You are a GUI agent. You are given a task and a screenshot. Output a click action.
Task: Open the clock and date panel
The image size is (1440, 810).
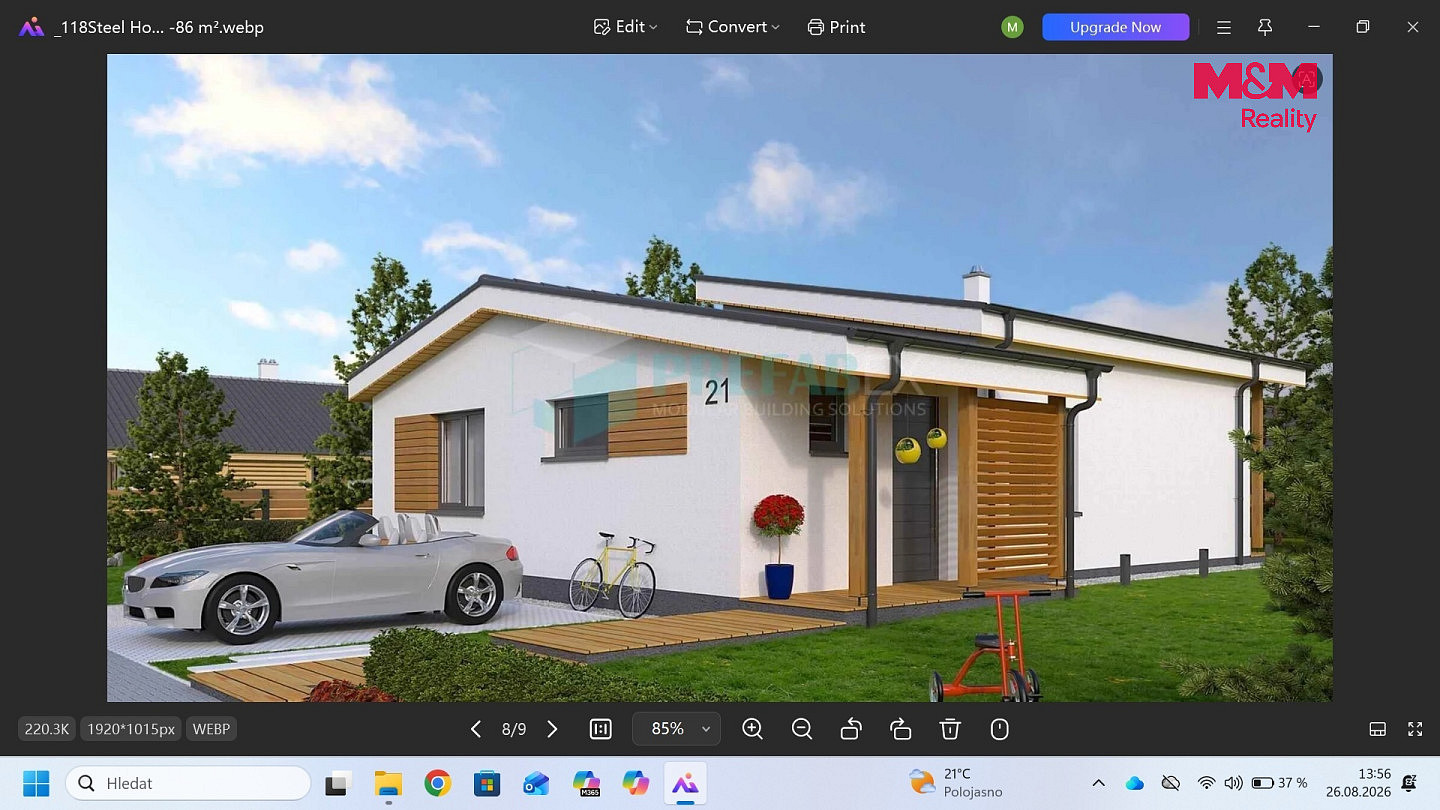pos(1360,783)
